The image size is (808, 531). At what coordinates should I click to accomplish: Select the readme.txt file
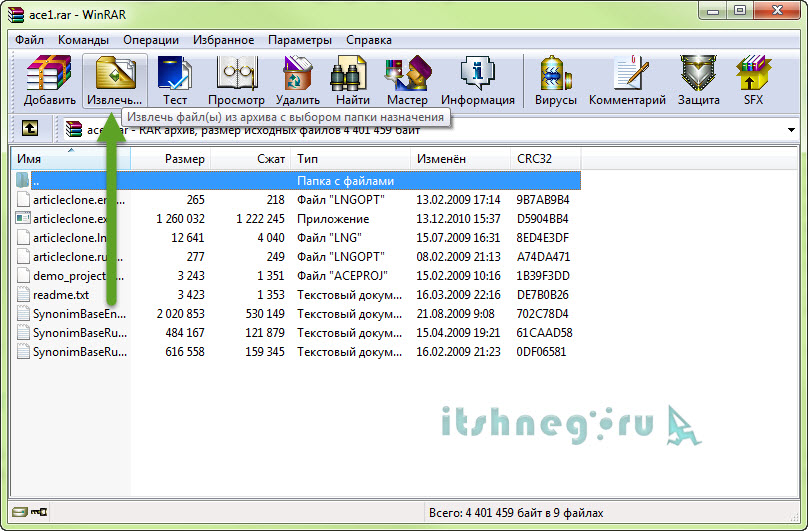coord(61,295)
